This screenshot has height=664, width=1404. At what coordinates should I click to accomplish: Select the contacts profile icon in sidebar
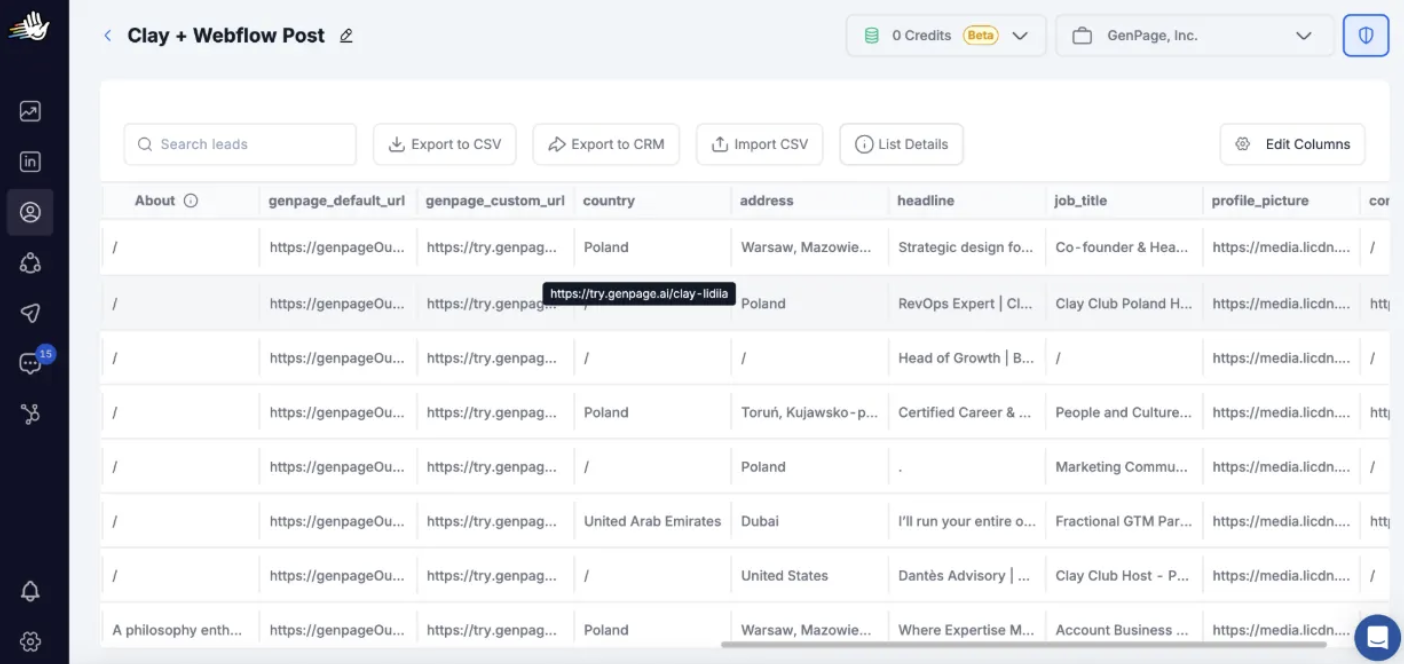click(30, 212)
